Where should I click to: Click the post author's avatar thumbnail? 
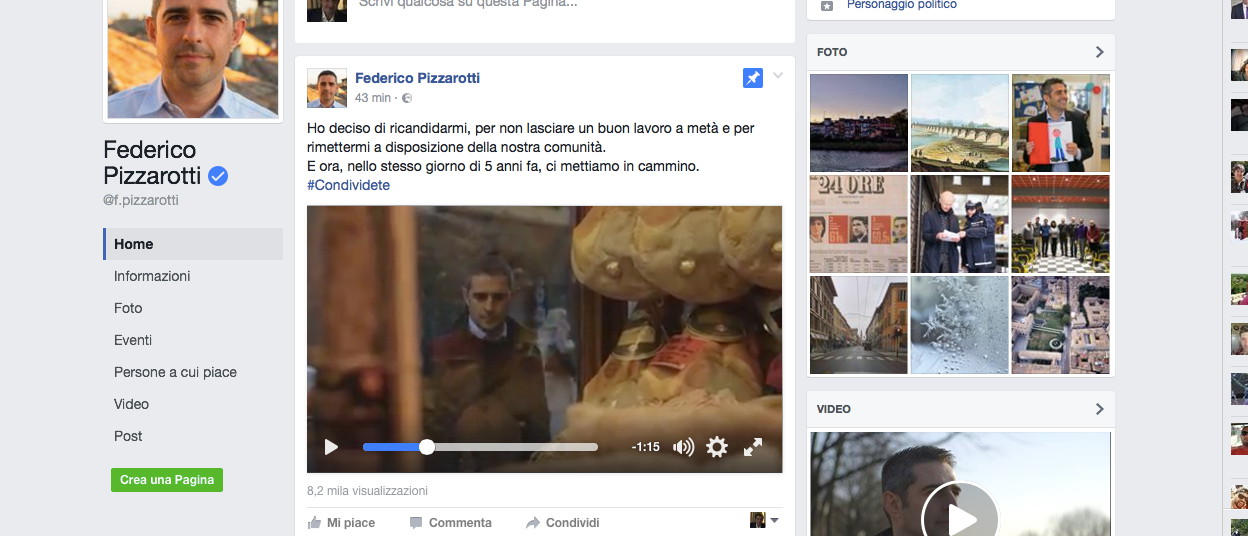[x=327, y=88]
